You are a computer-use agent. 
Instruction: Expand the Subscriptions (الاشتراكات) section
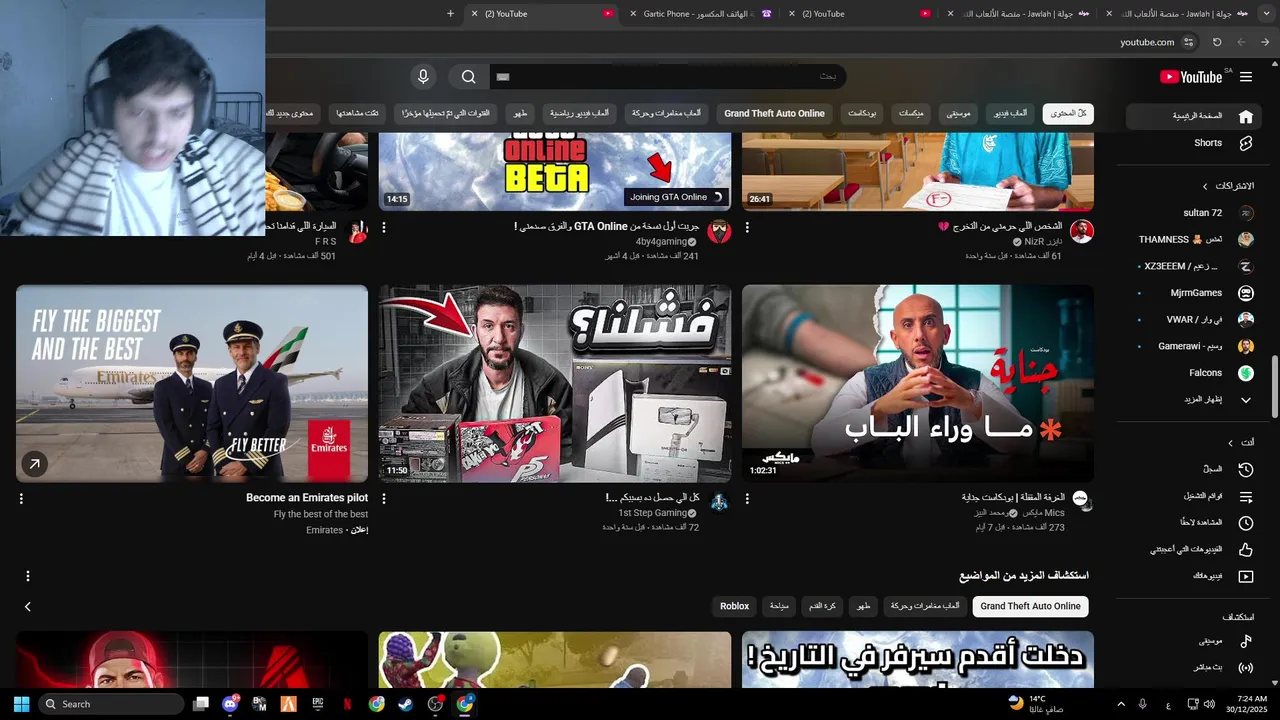pos(1228,186)
